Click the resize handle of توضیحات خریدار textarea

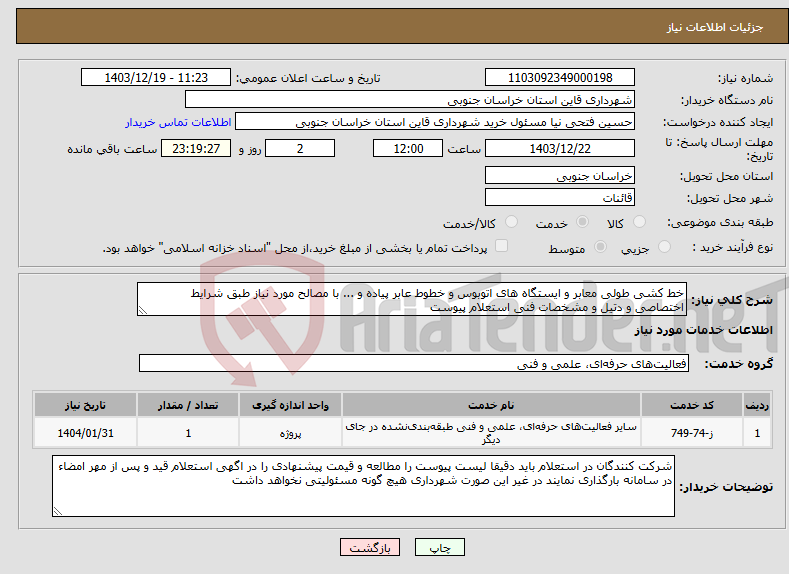pos(57,512)
